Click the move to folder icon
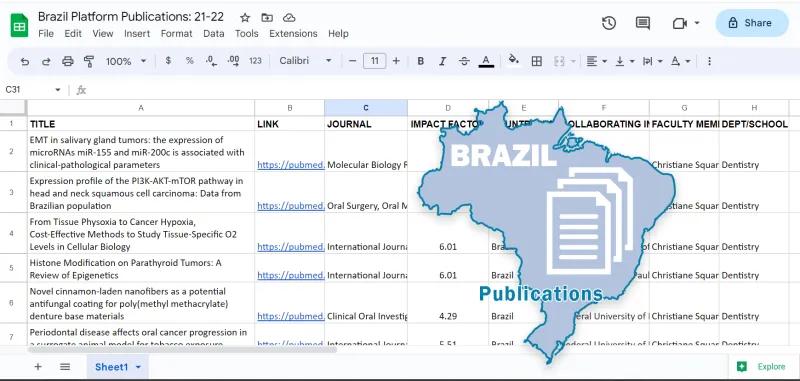800x381 pixels. [x=267, y=18]
